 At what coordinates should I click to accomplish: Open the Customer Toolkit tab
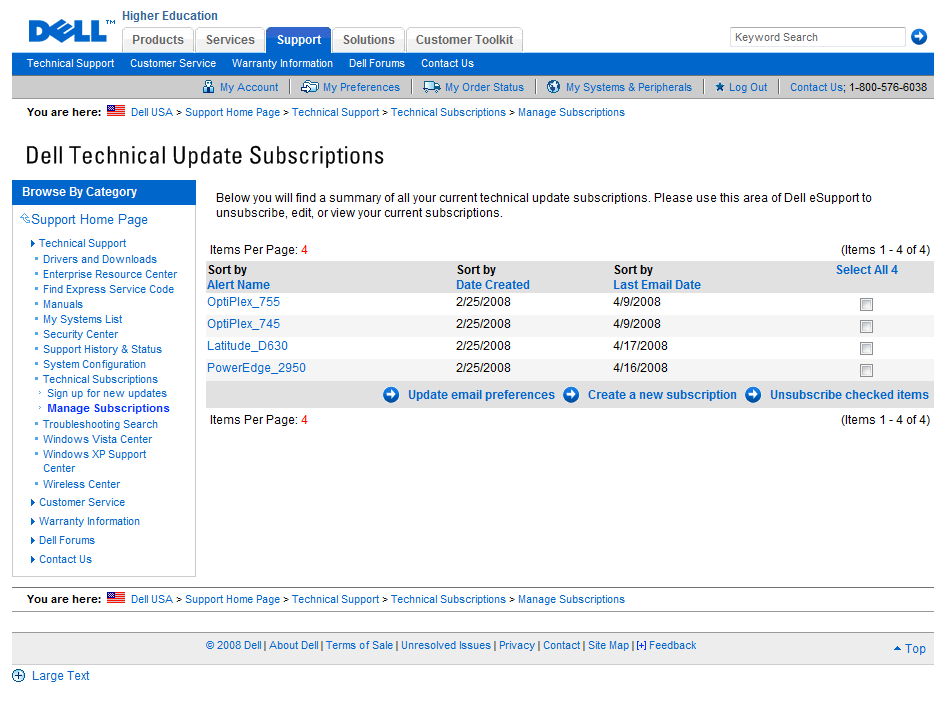tap(464, 40)
